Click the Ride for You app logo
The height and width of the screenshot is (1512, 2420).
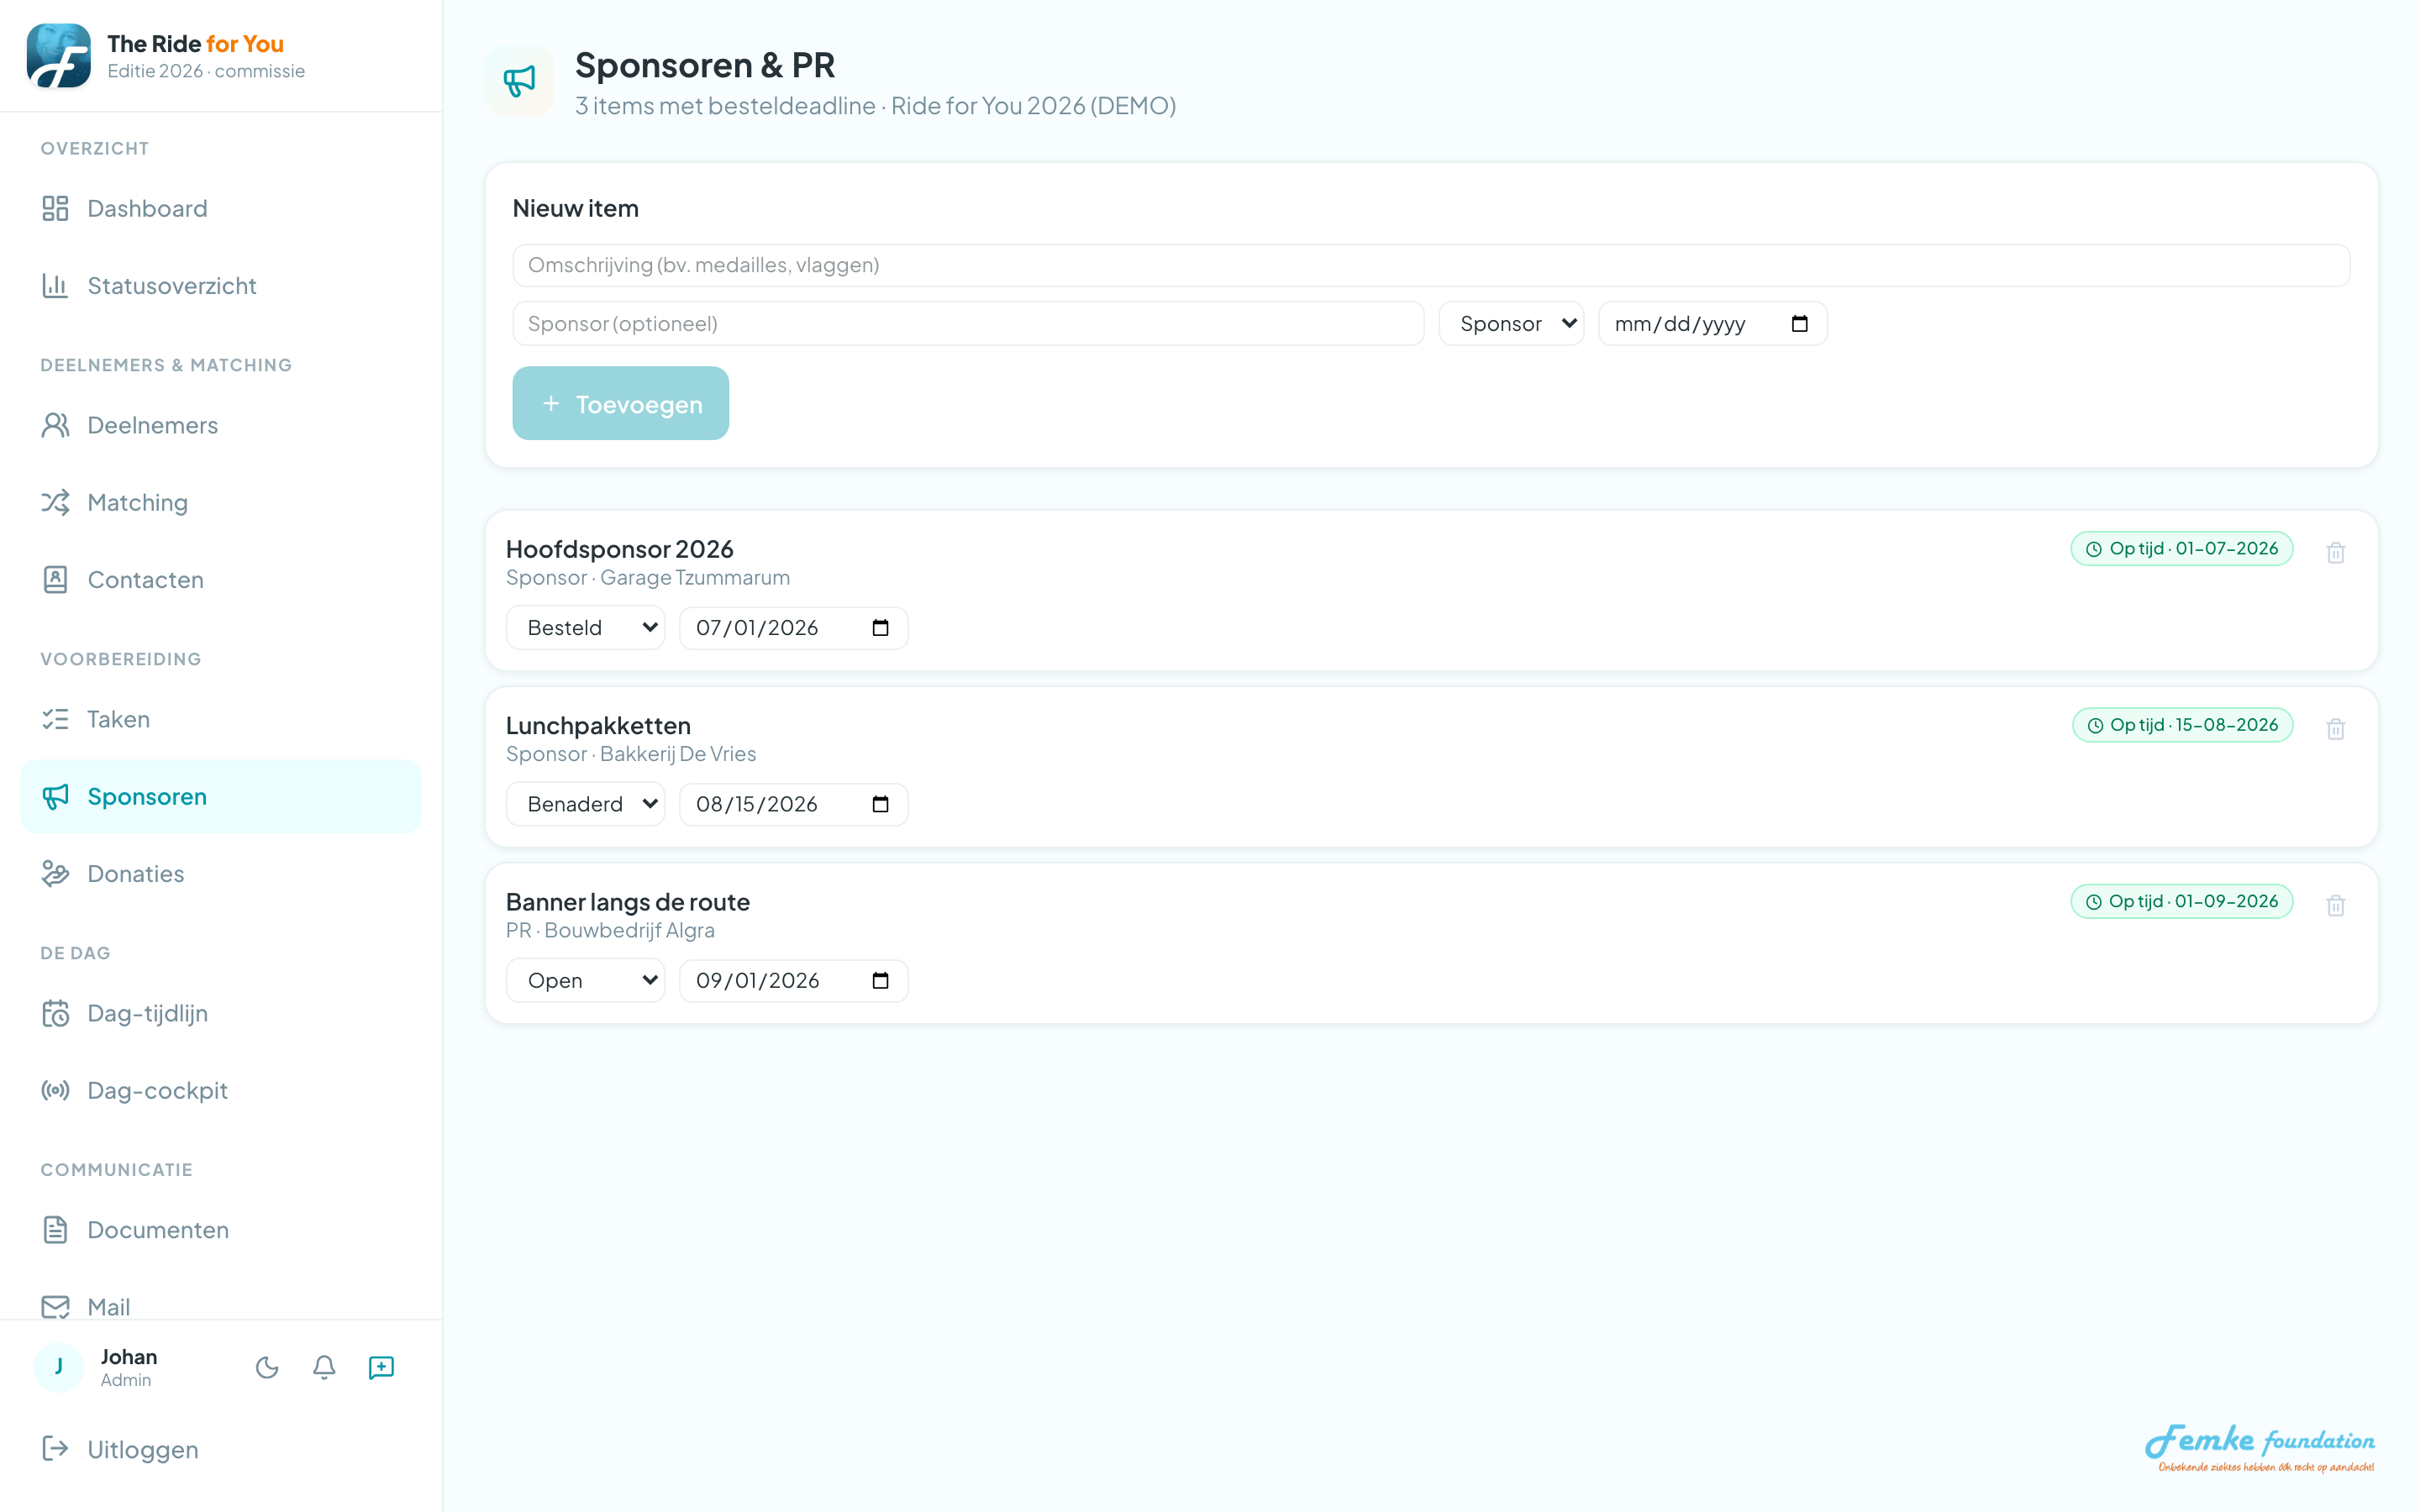(59, 56)
